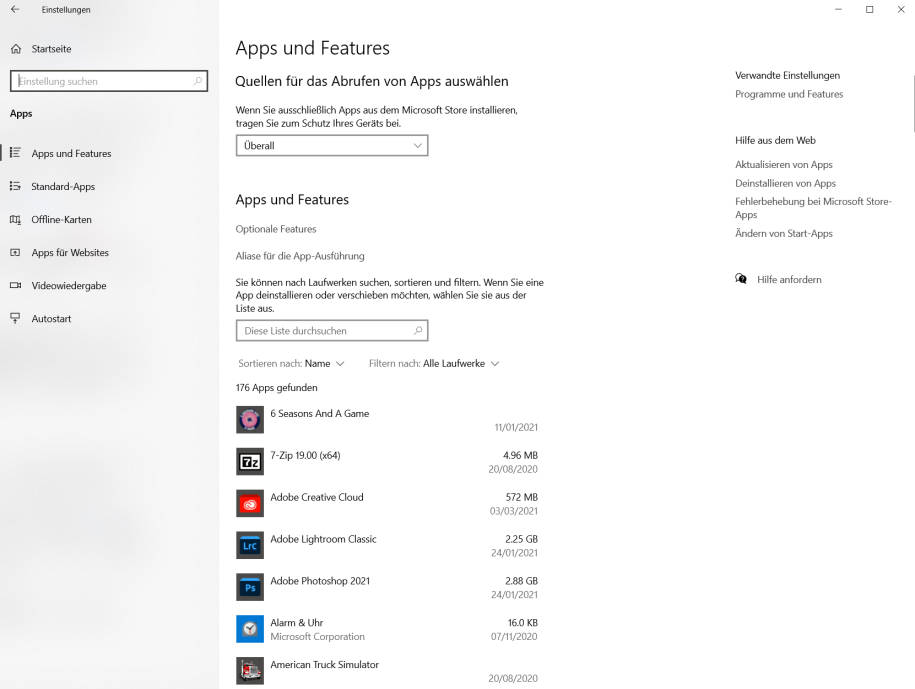The width and height of the screenshot is (915, 689).
Task: Click the magnifier in Diese Liste durchsuchen
Action: (x=418, y=330)
